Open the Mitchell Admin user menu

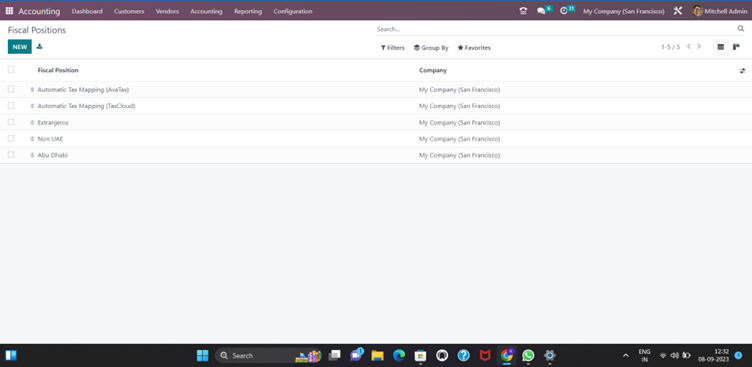coord(719,11)
